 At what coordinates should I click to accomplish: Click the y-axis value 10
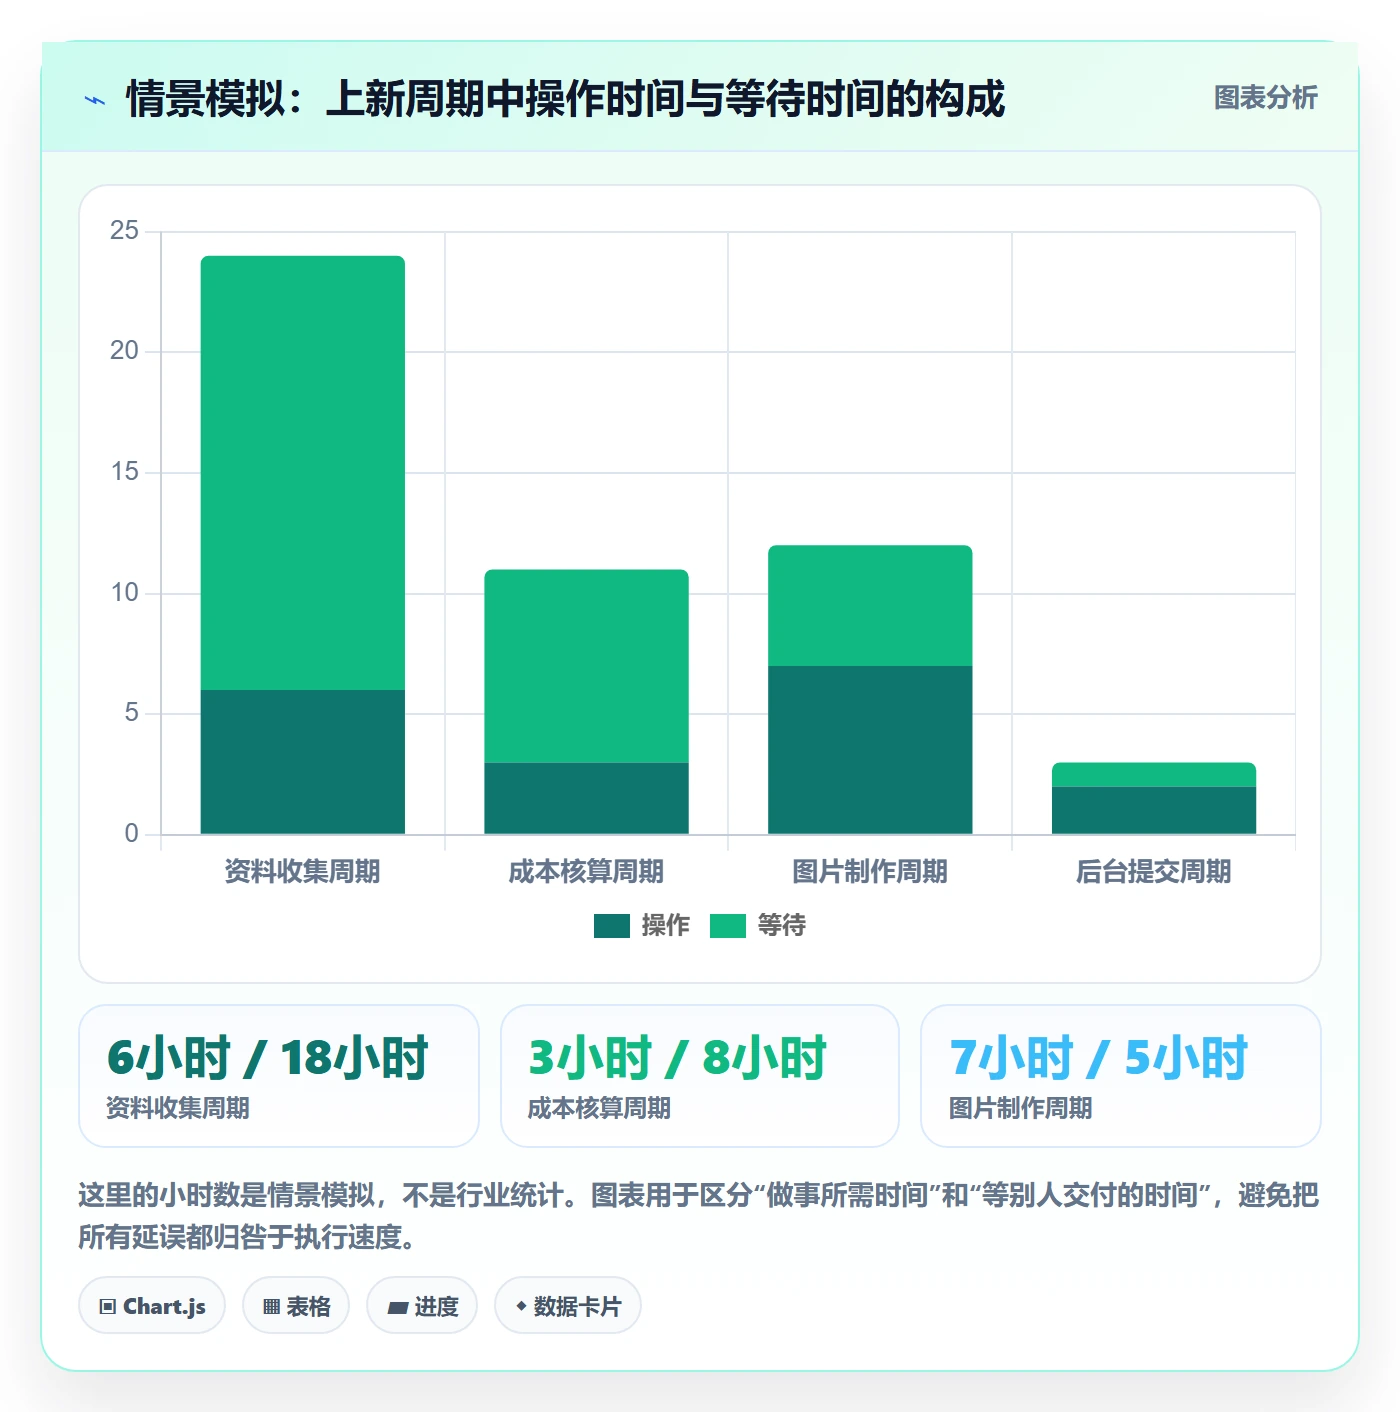pyautogui.click(x=125, y=593)
